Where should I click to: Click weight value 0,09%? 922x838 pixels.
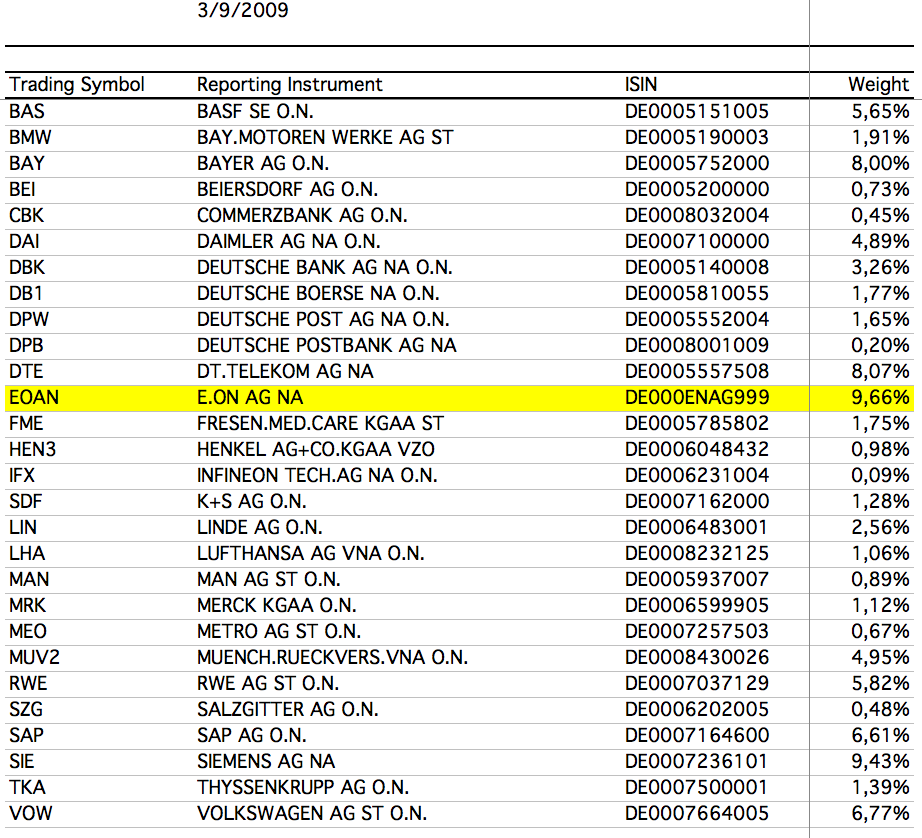(880, 475)
